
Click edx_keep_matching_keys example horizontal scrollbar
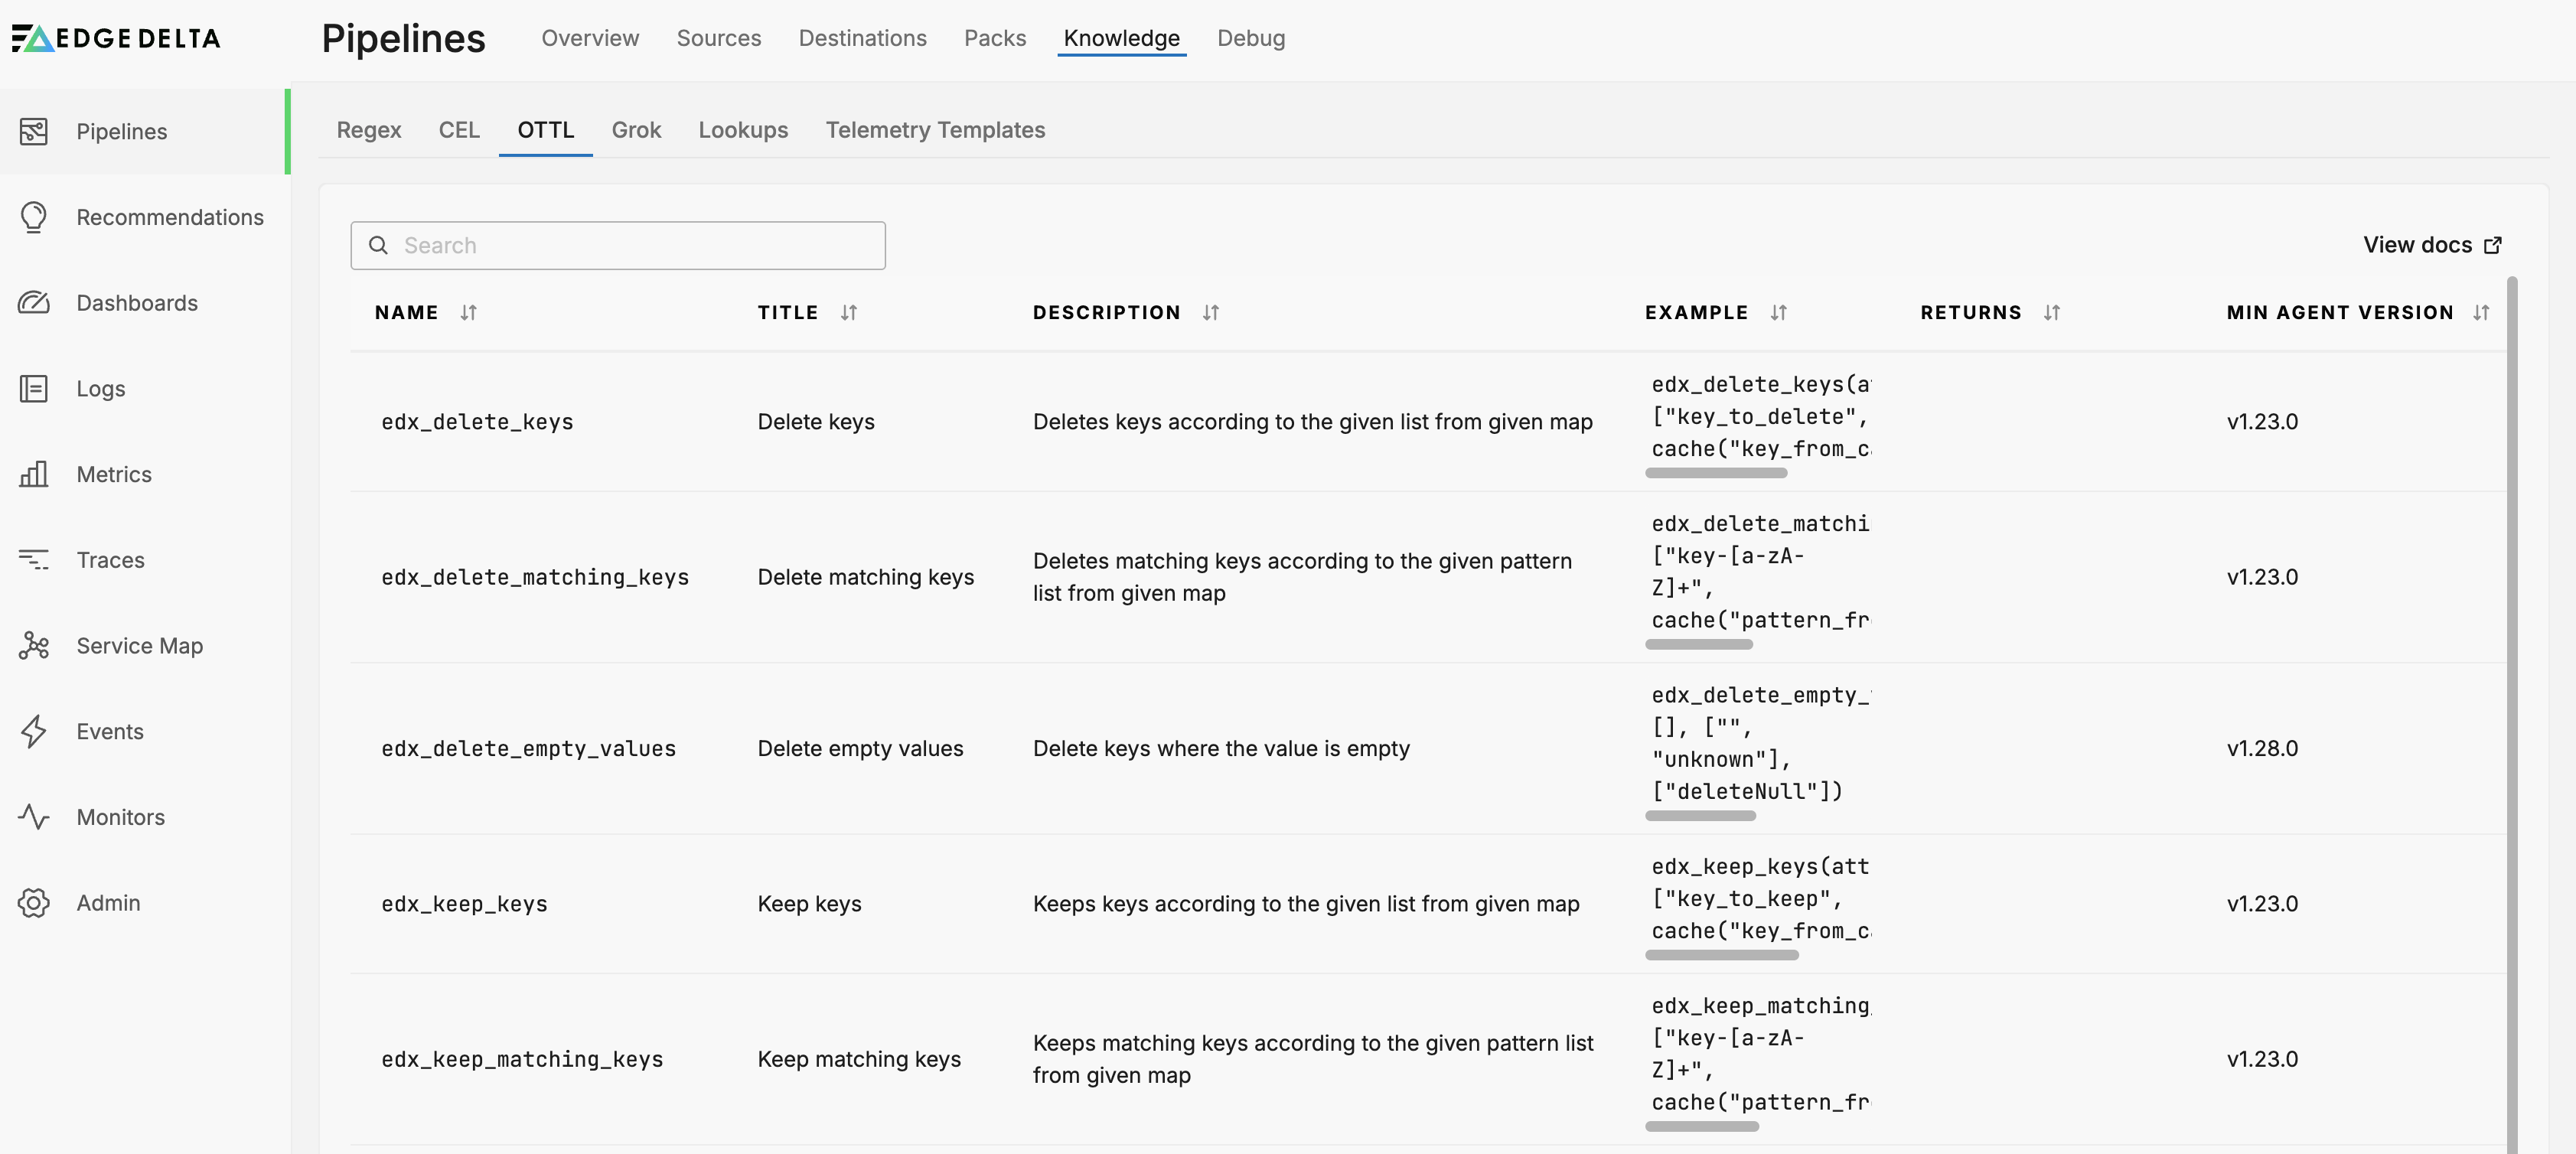click(1702, 1127)
